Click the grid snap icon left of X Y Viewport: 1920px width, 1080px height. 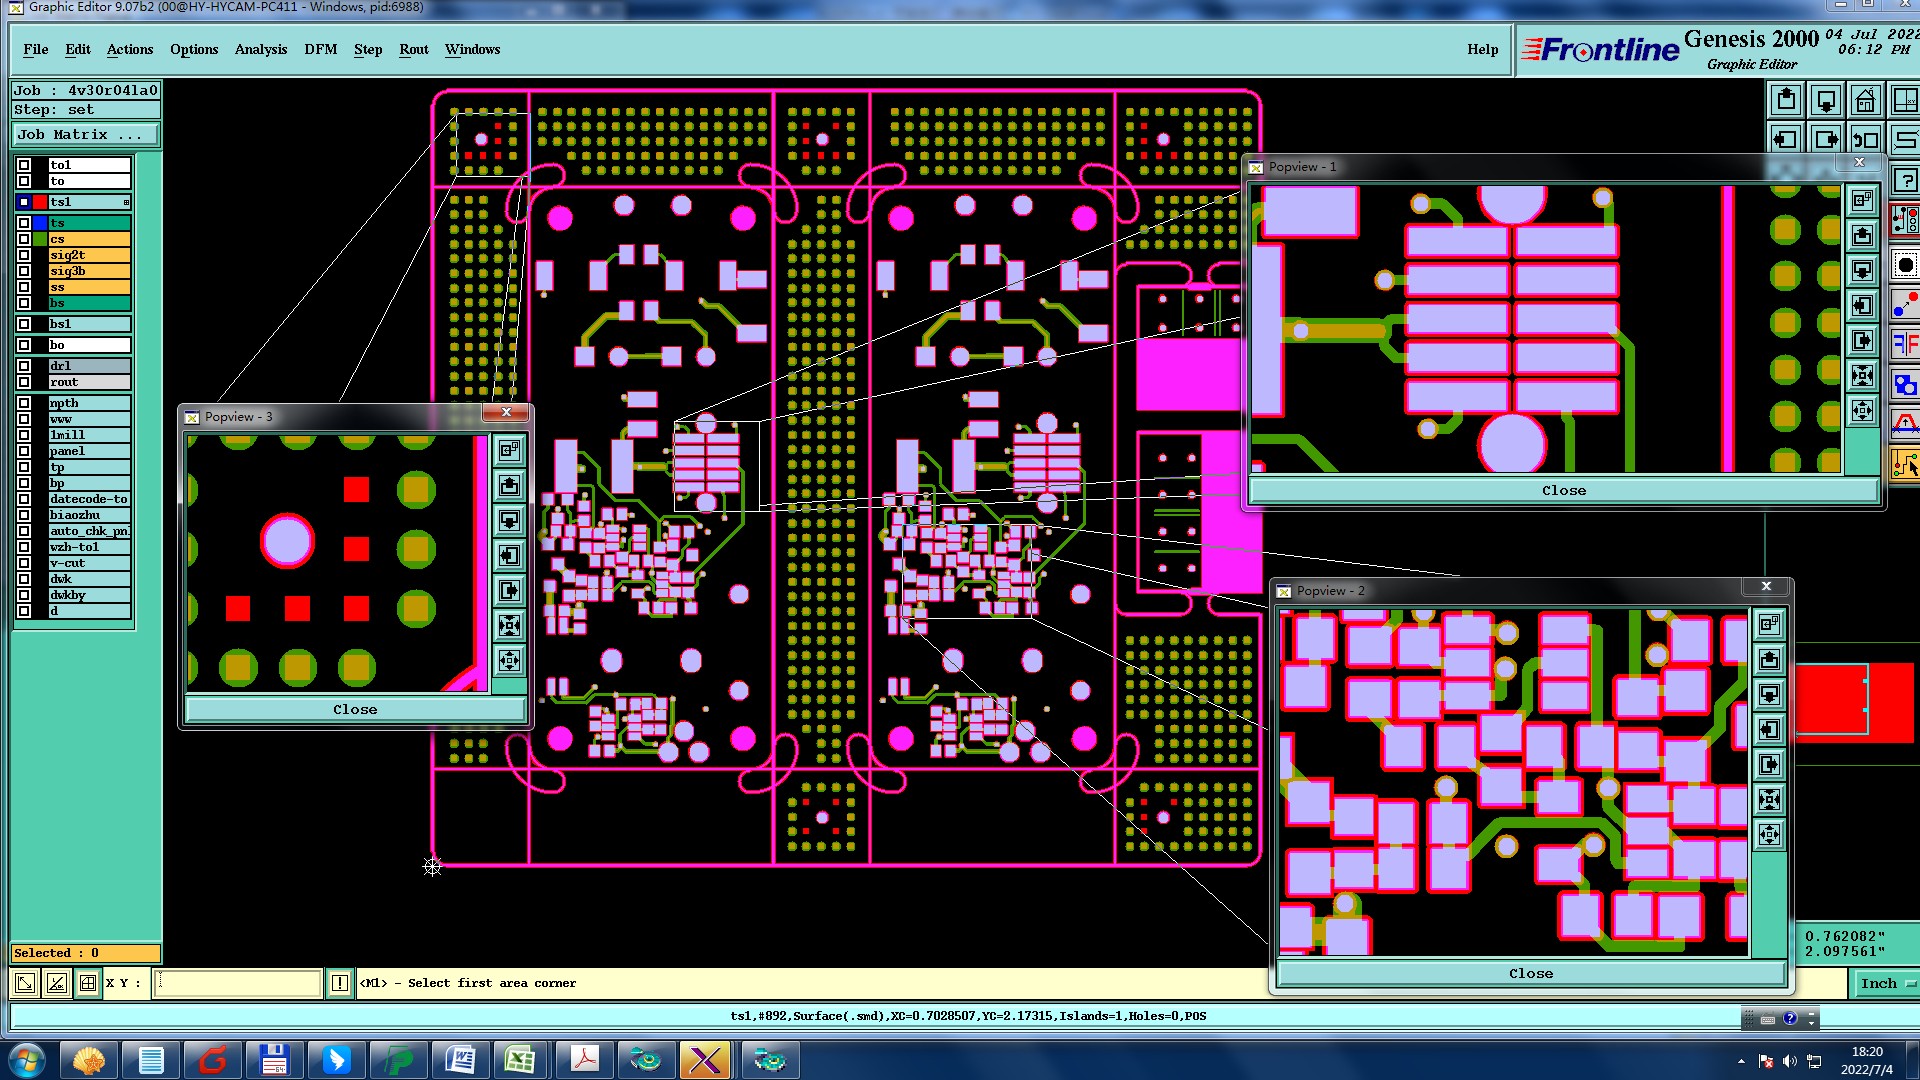[88, 983]
